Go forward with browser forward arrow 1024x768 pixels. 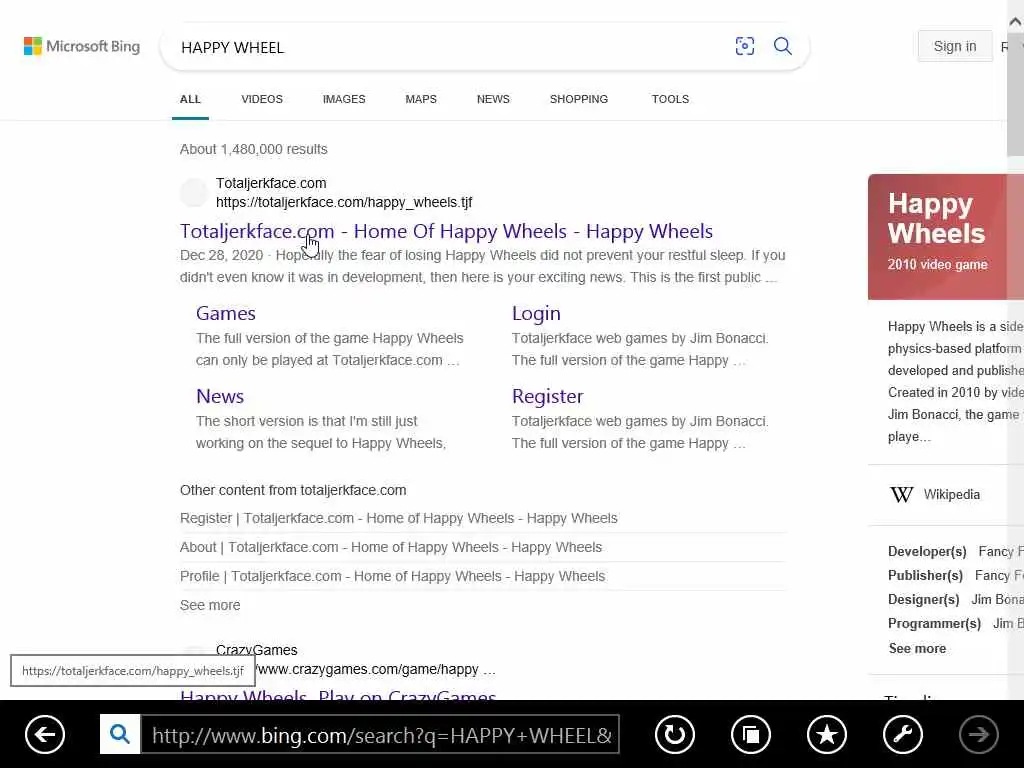click(979, 735)
